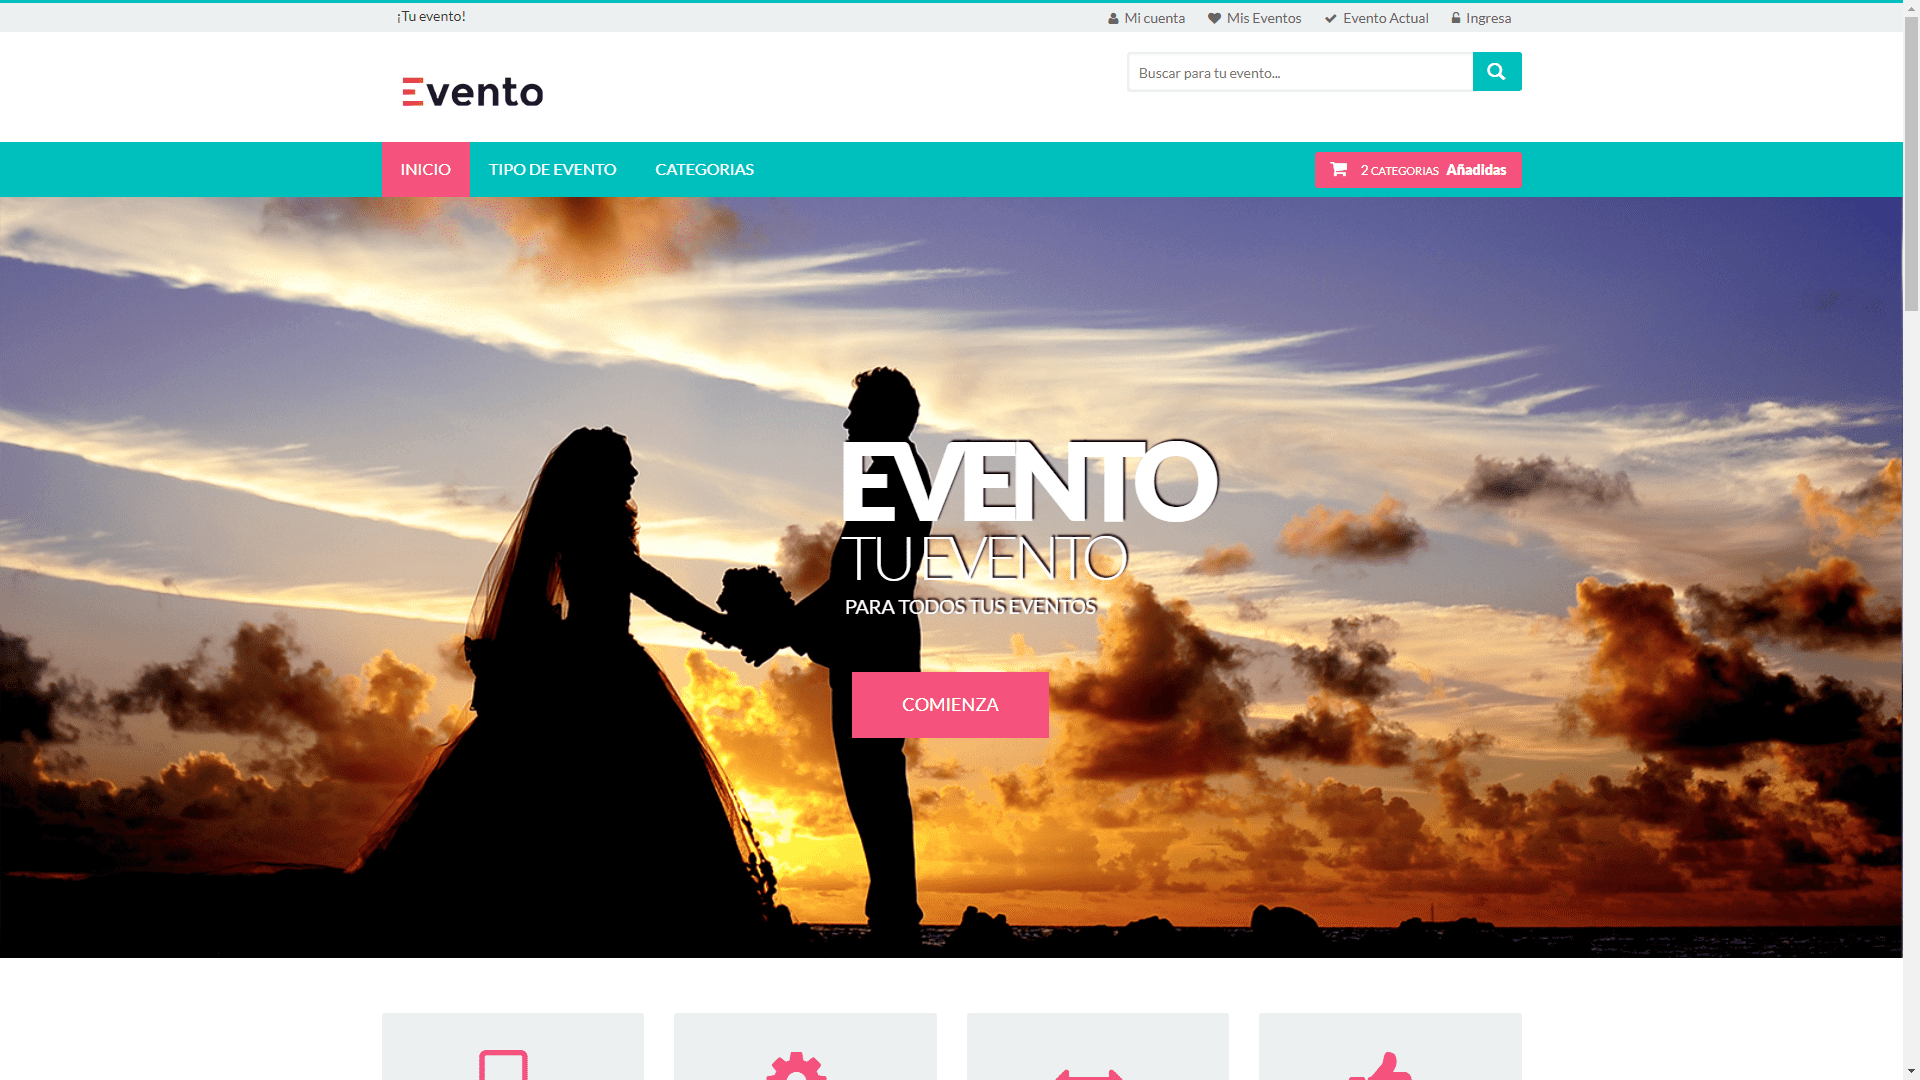Click the page vertical scrollbar thumb
Screen dimensions: 1920x1080
pos(1911,165)
